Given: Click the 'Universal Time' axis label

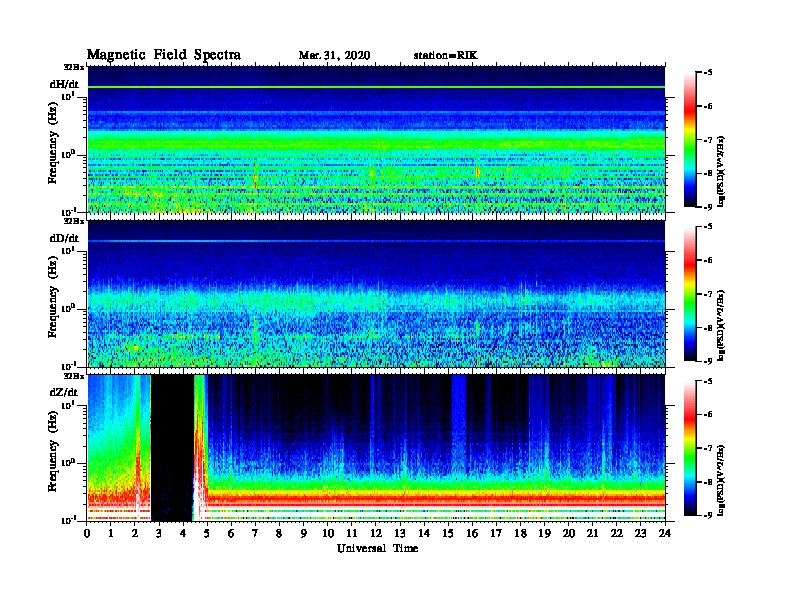Looking at the screenshot, I should pyautogui.click(x=377, y=548).
